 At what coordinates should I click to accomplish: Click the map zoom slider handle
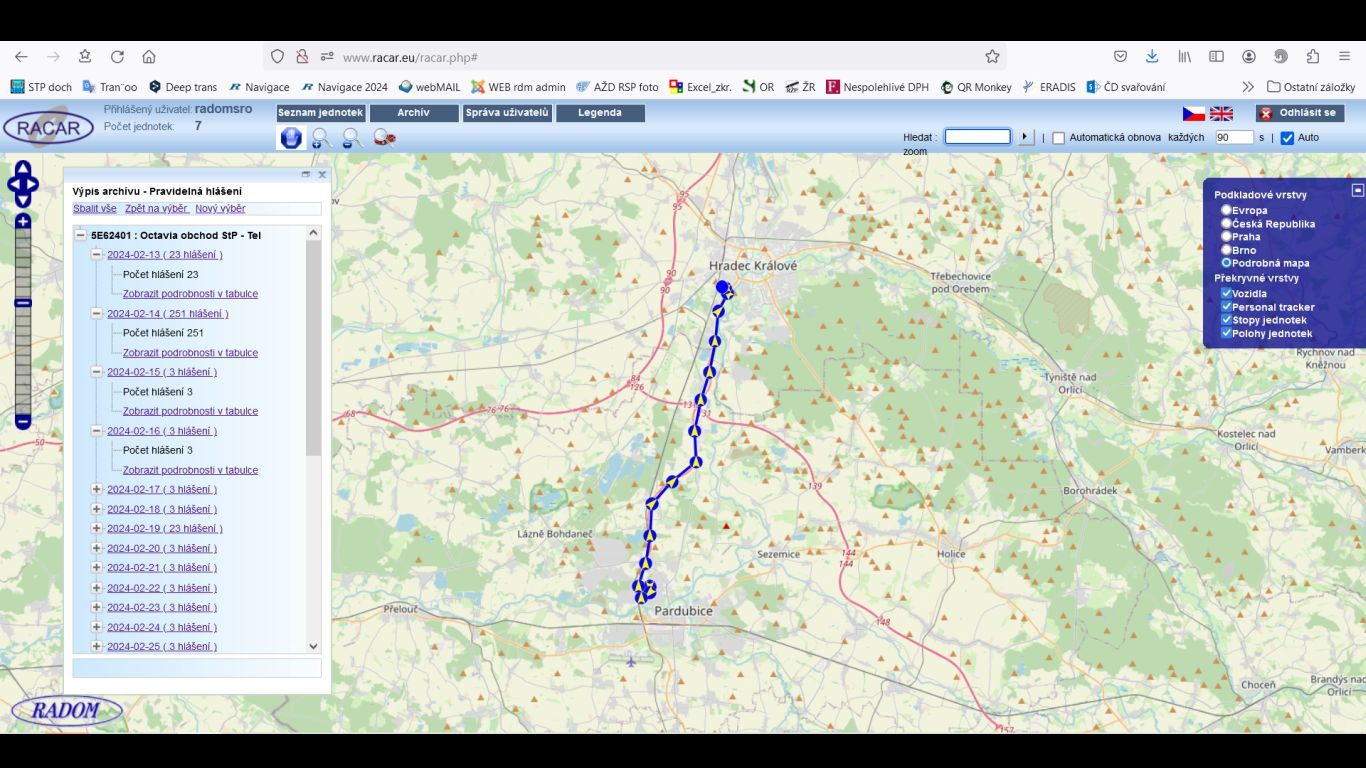tap(23, 302)
